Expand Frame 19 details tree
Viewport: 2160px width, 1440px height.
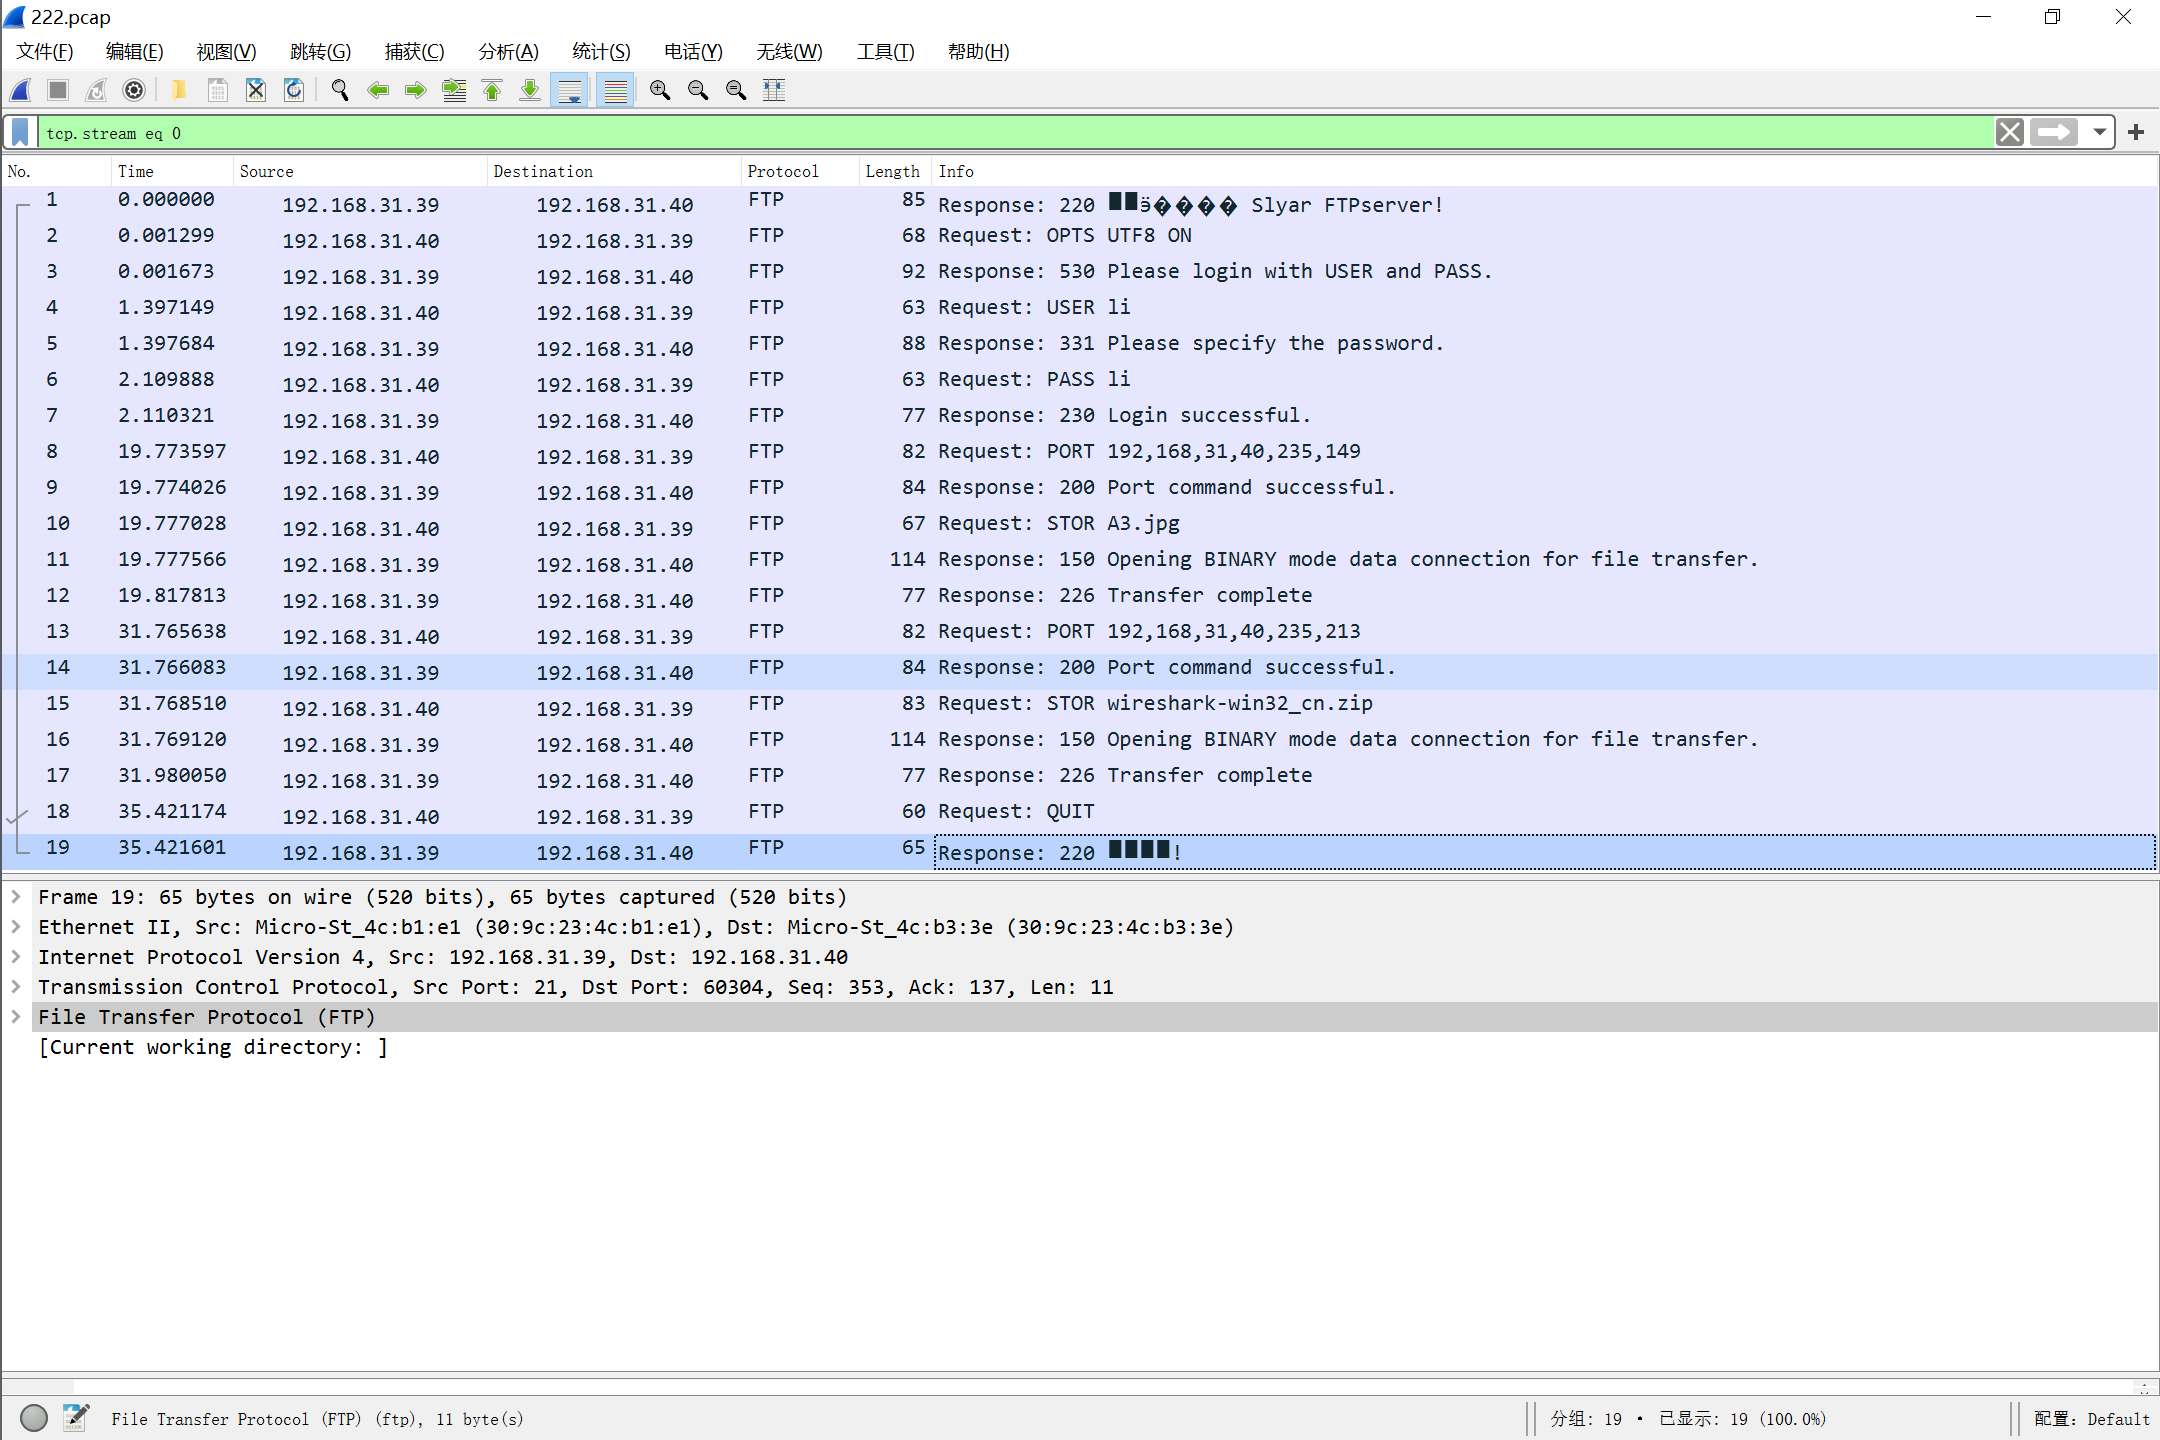click(16, 897)
